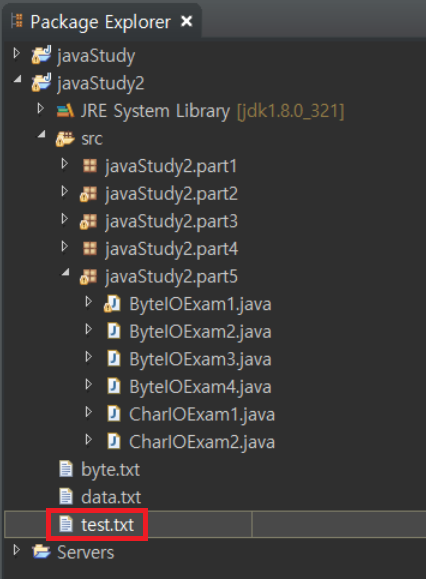Click the ByteIOExam3.java file icon
The height and width of the screenshot is (579, 426).
[x=114, y=359]
